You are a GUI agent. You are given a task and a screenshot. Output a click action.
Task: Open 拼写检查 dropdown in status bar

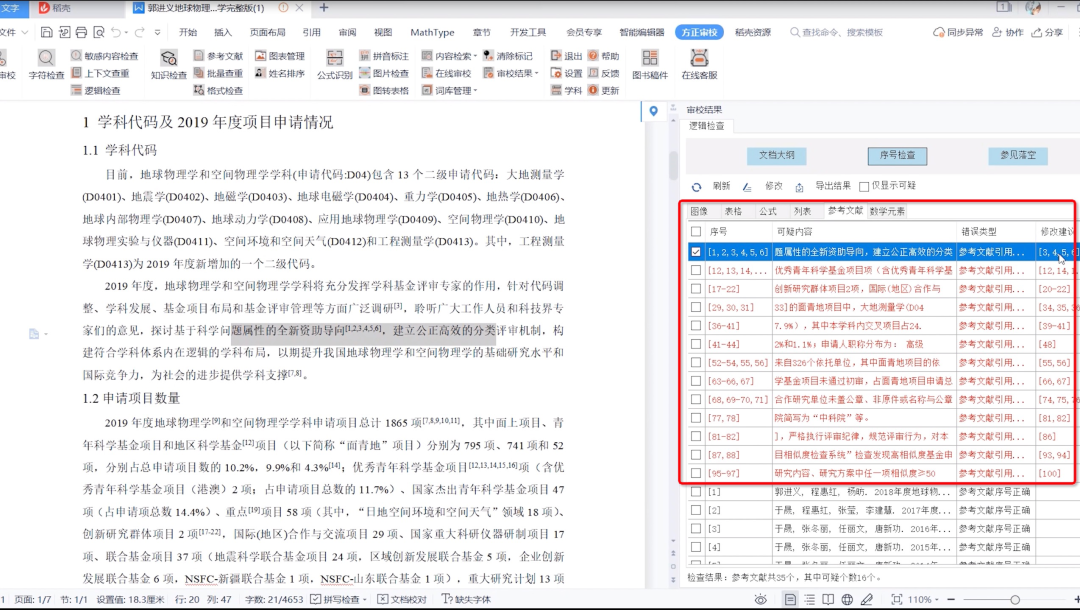click(364, 600)
